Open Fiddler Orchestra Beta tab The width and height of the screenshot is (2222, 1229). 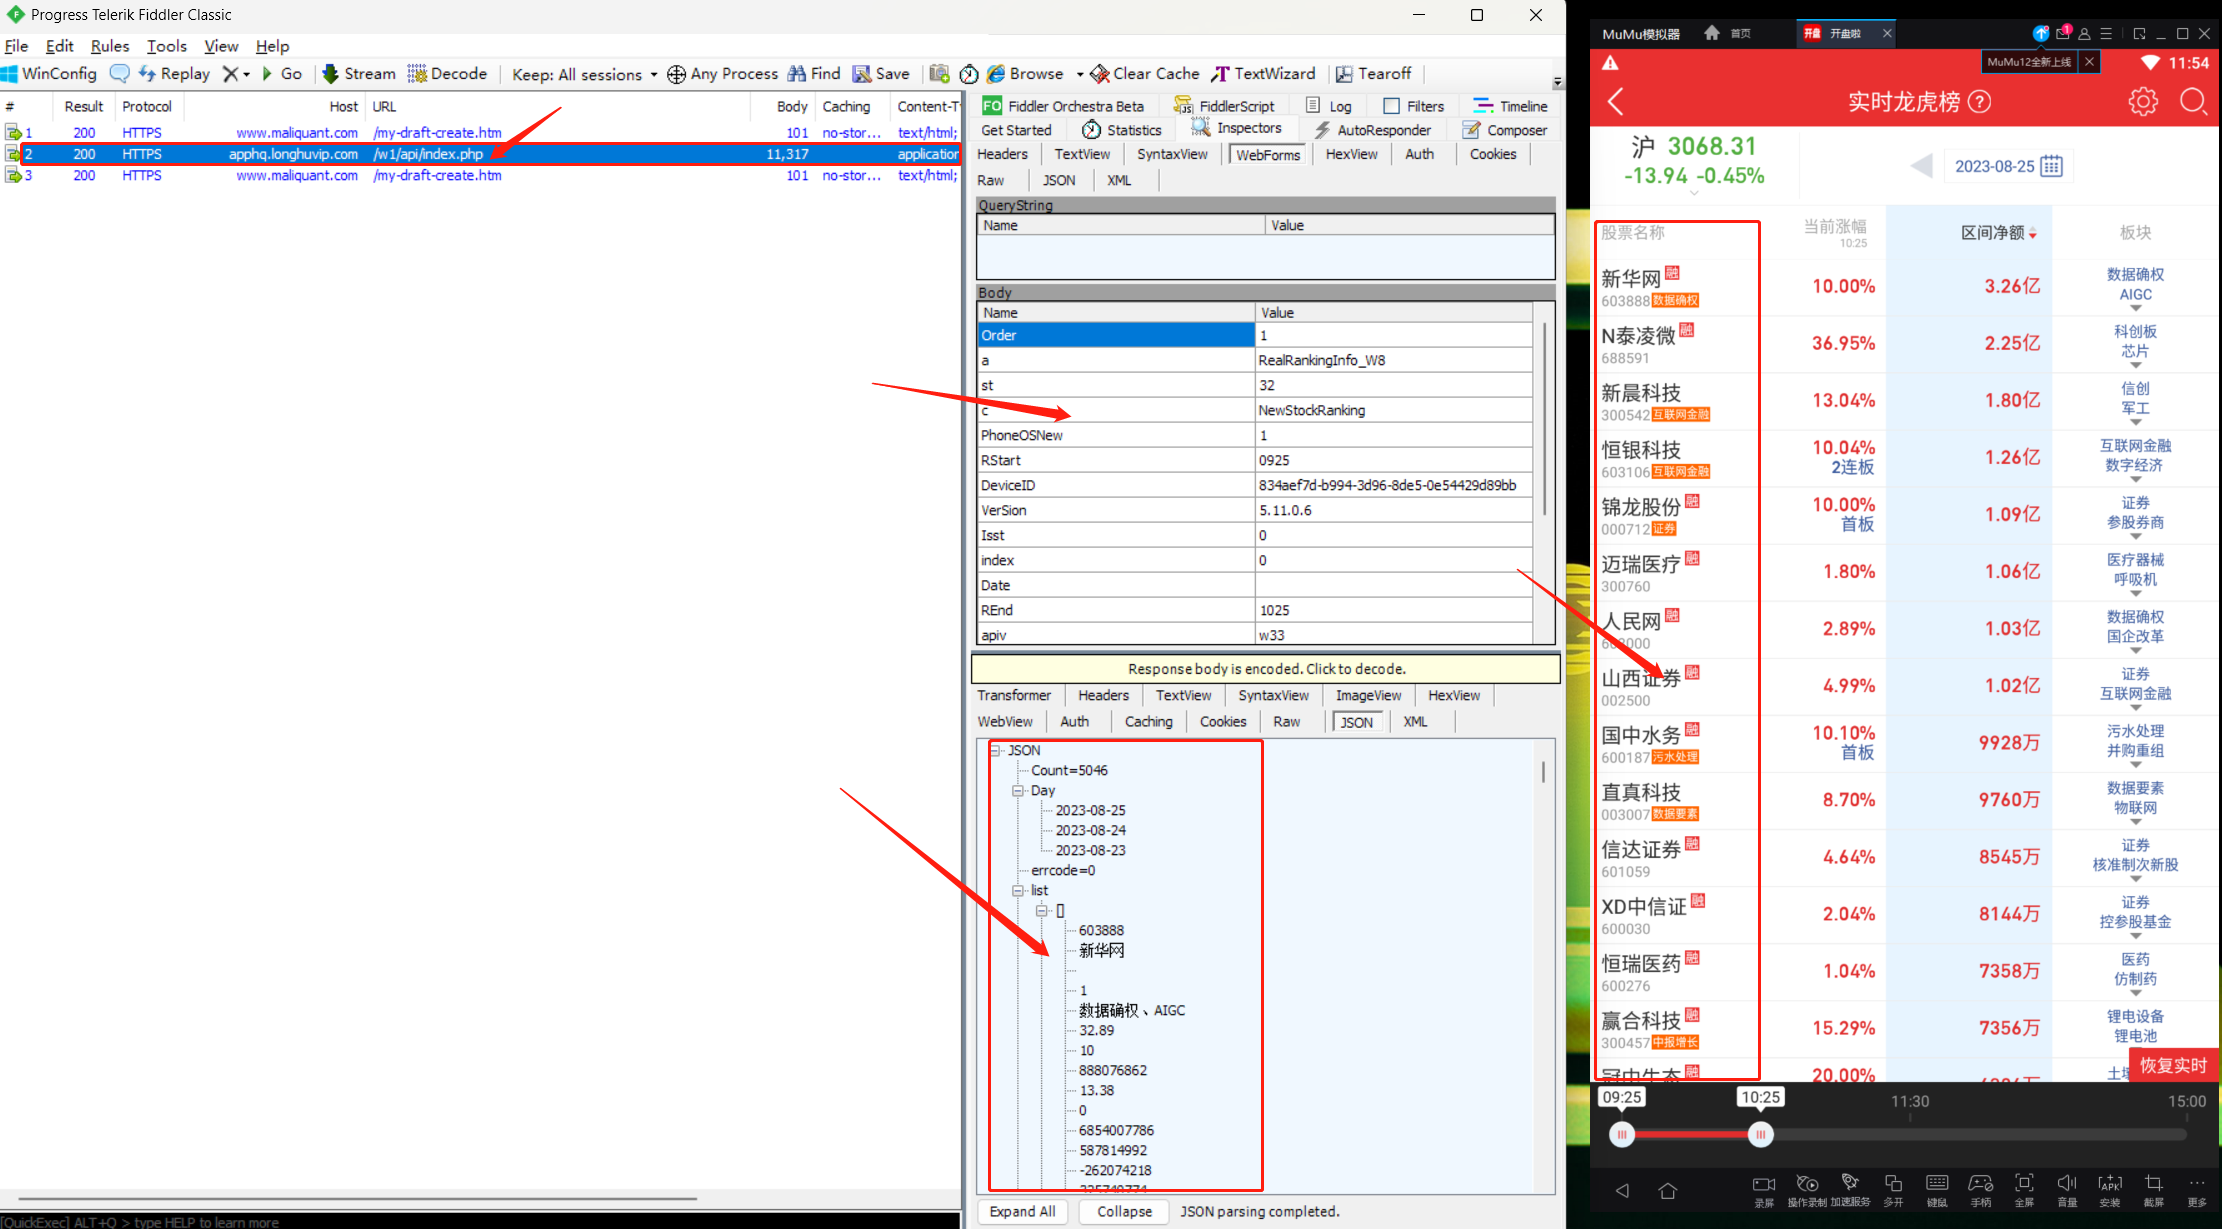pyautogui.click(x=1063, y=106)
